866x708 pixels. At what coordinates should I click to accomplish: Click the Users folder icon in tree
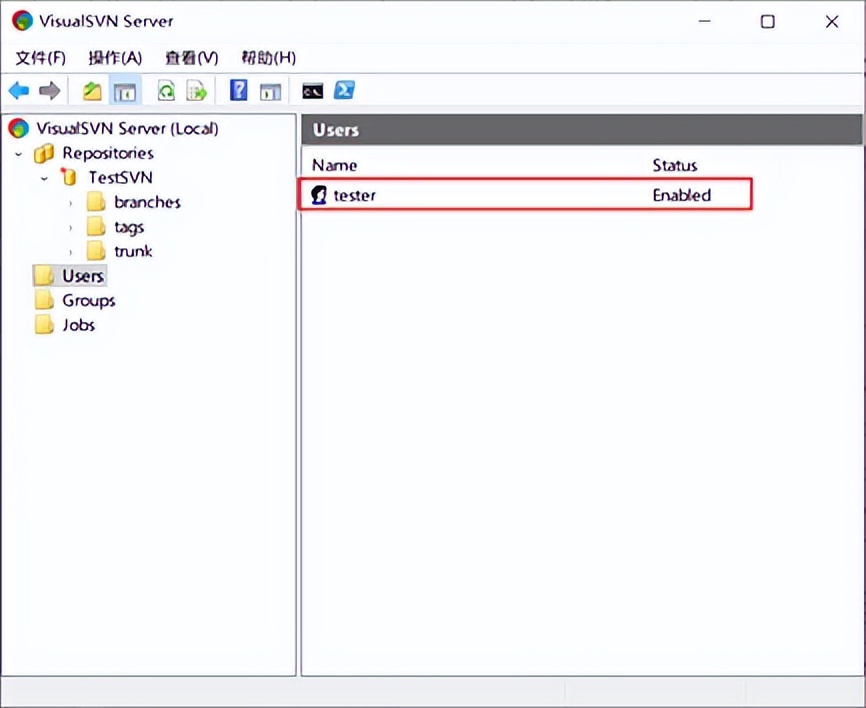pos(44,275)
